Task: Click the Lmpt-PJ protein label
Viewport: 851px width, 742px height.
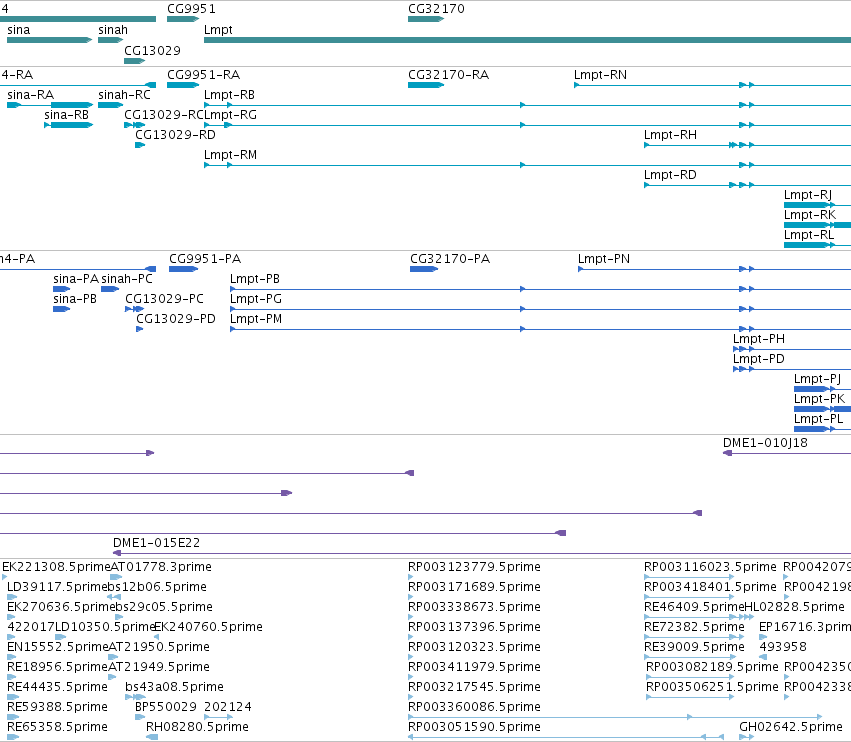Action: (x=817, y=379)
